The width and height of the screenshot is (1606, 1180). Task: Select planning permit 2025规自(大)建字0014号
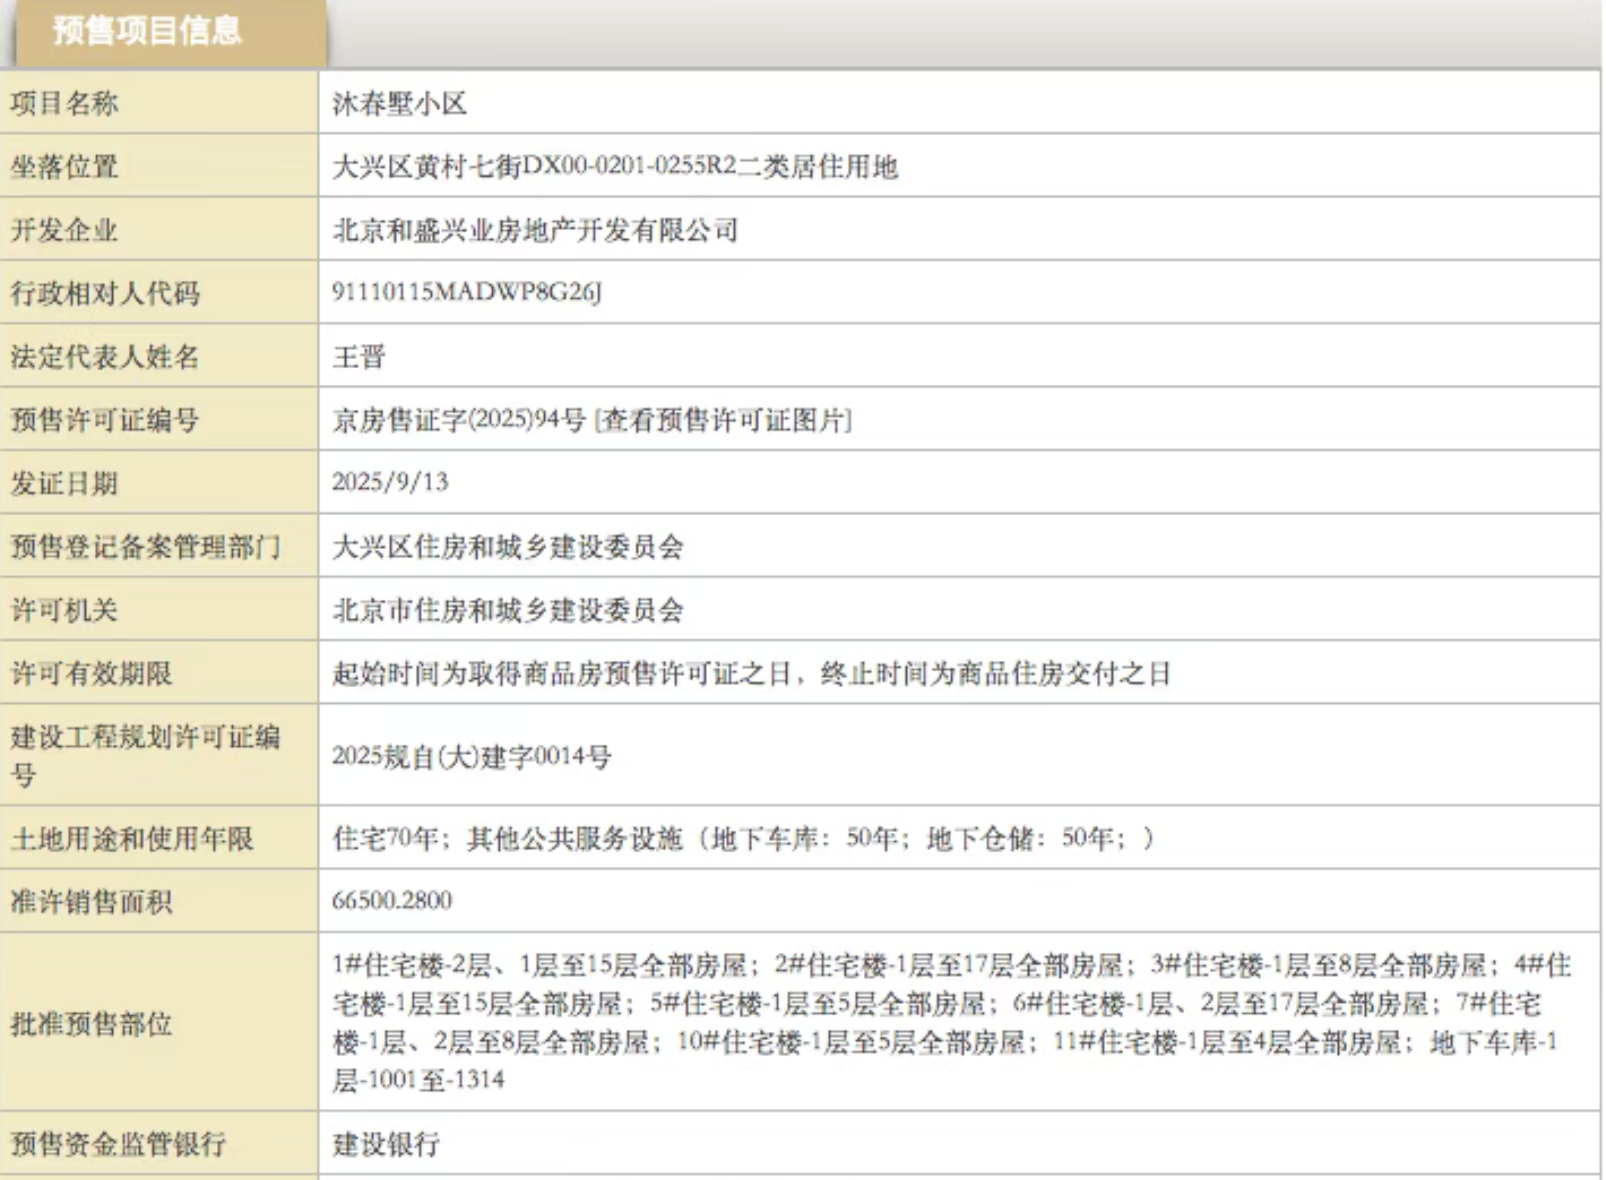471,757
